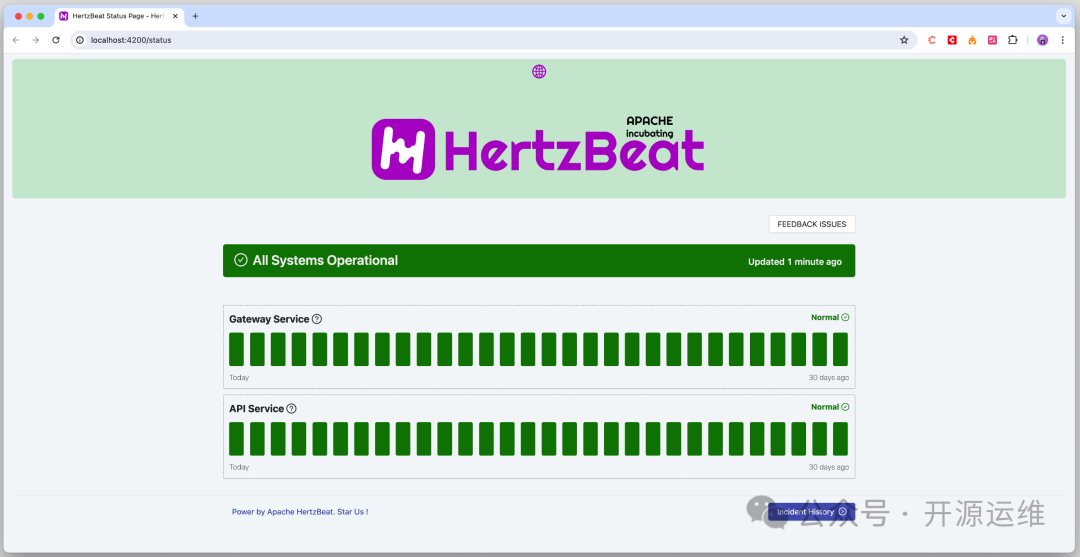Click the HertzBeat logo image
This screenshot has width=1080, height=557.
point(538,146)
